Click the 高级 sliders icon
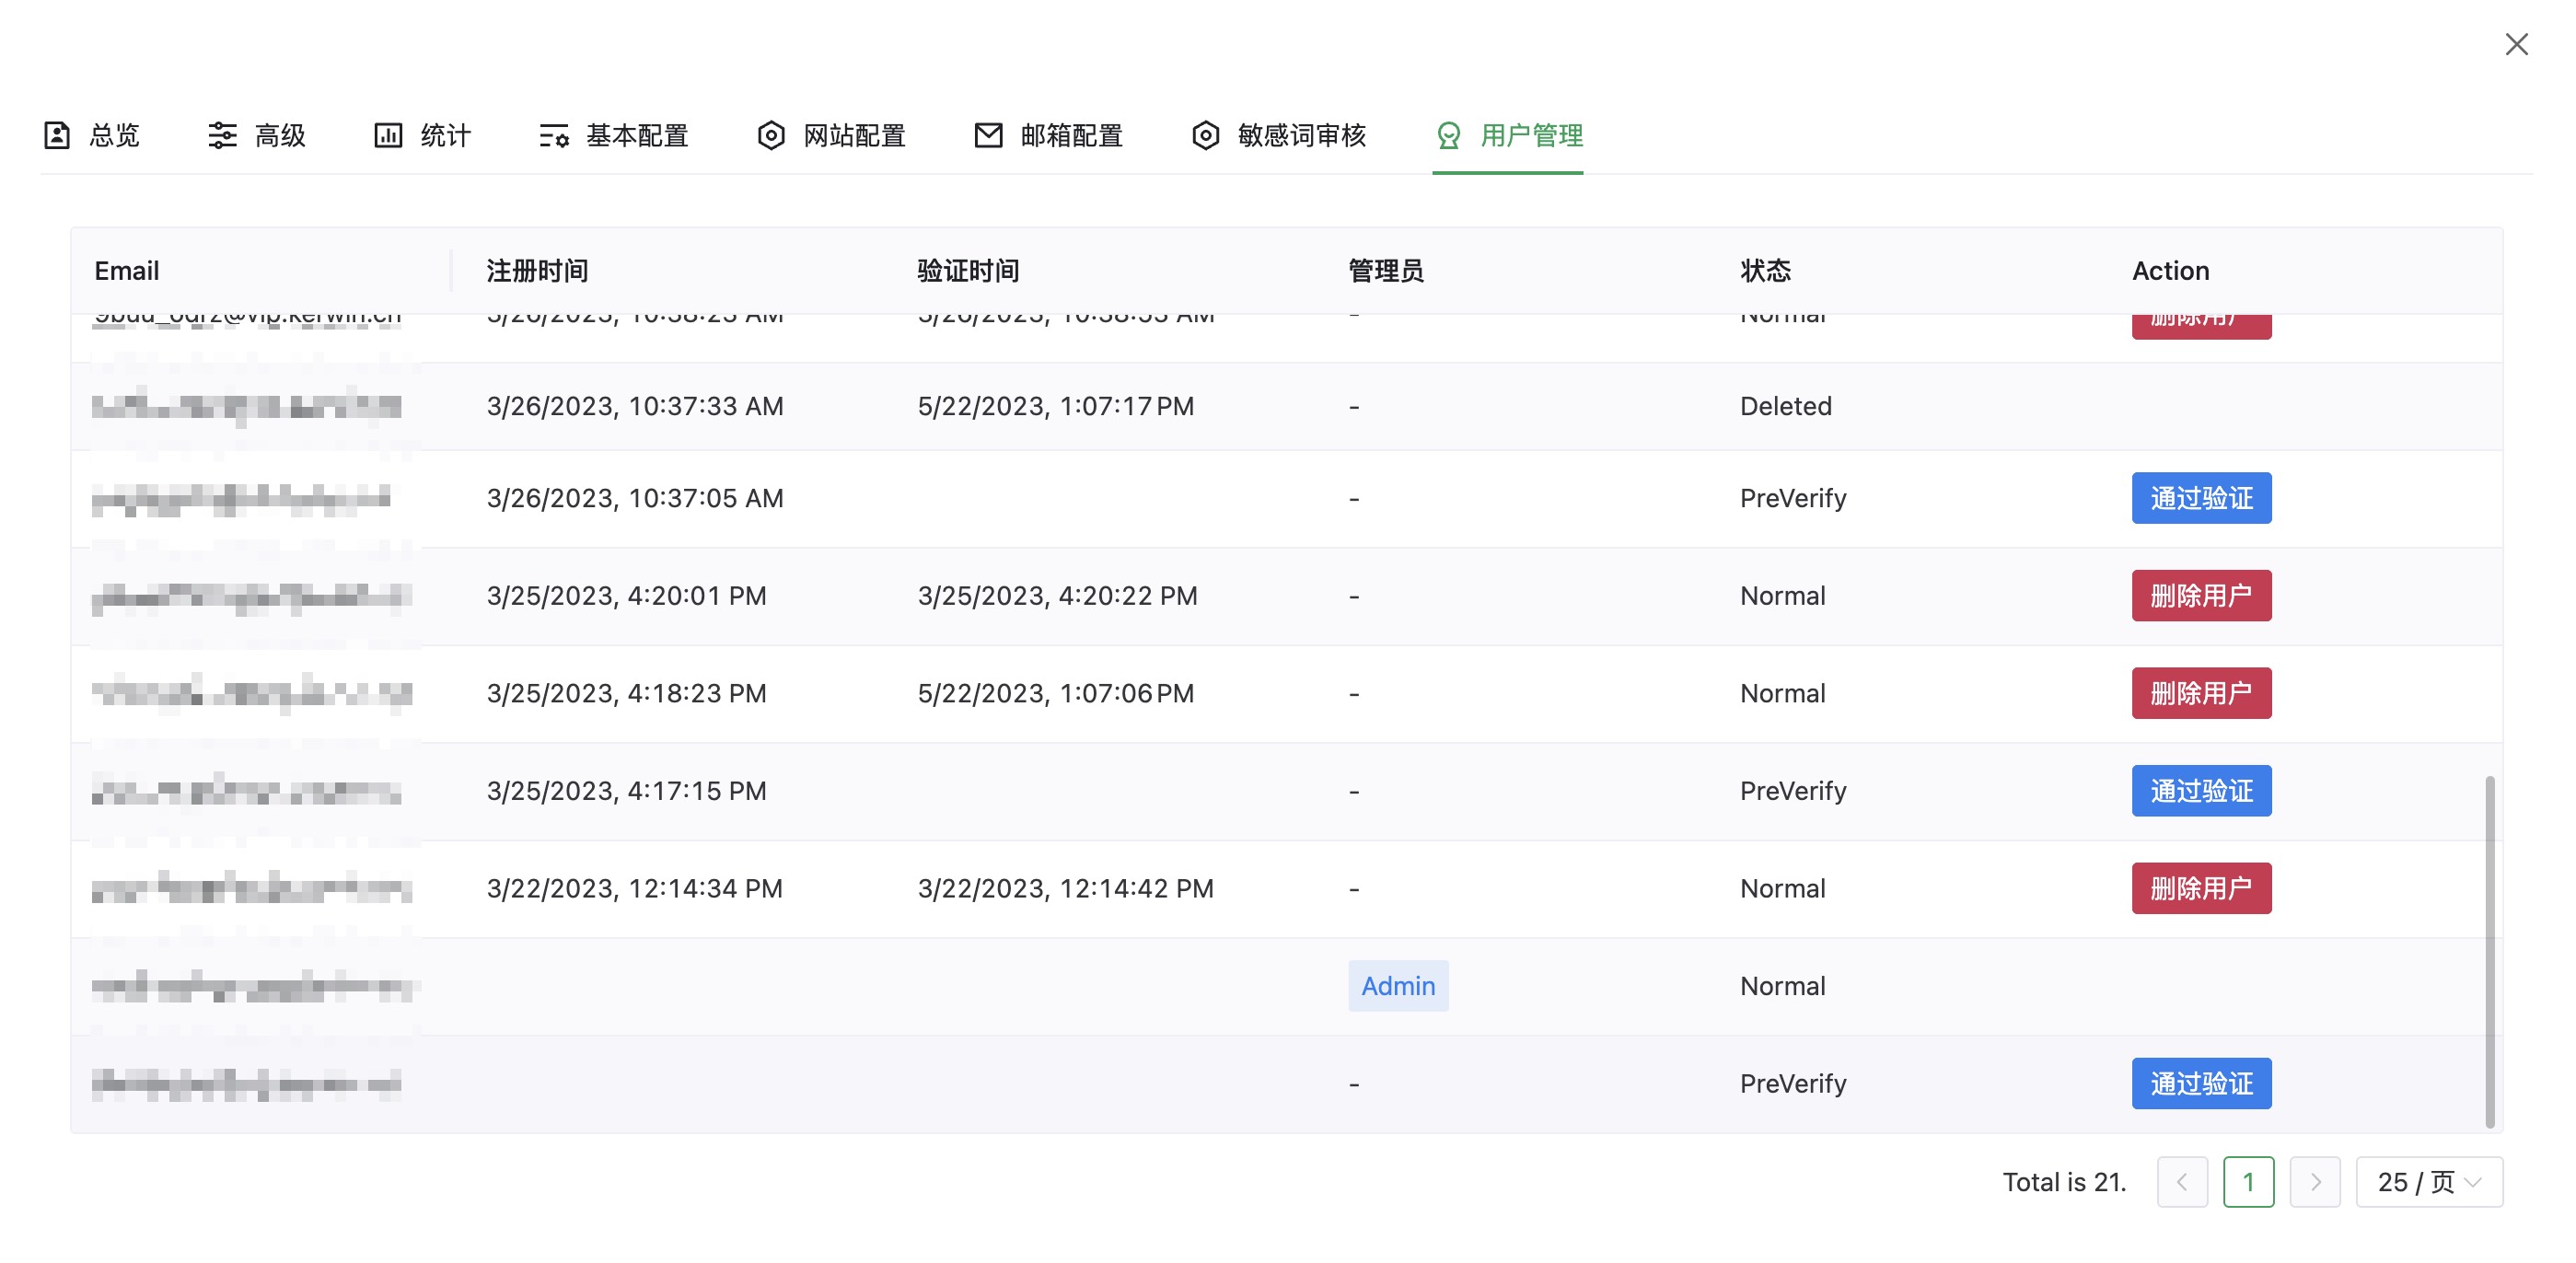 (222, 135)
